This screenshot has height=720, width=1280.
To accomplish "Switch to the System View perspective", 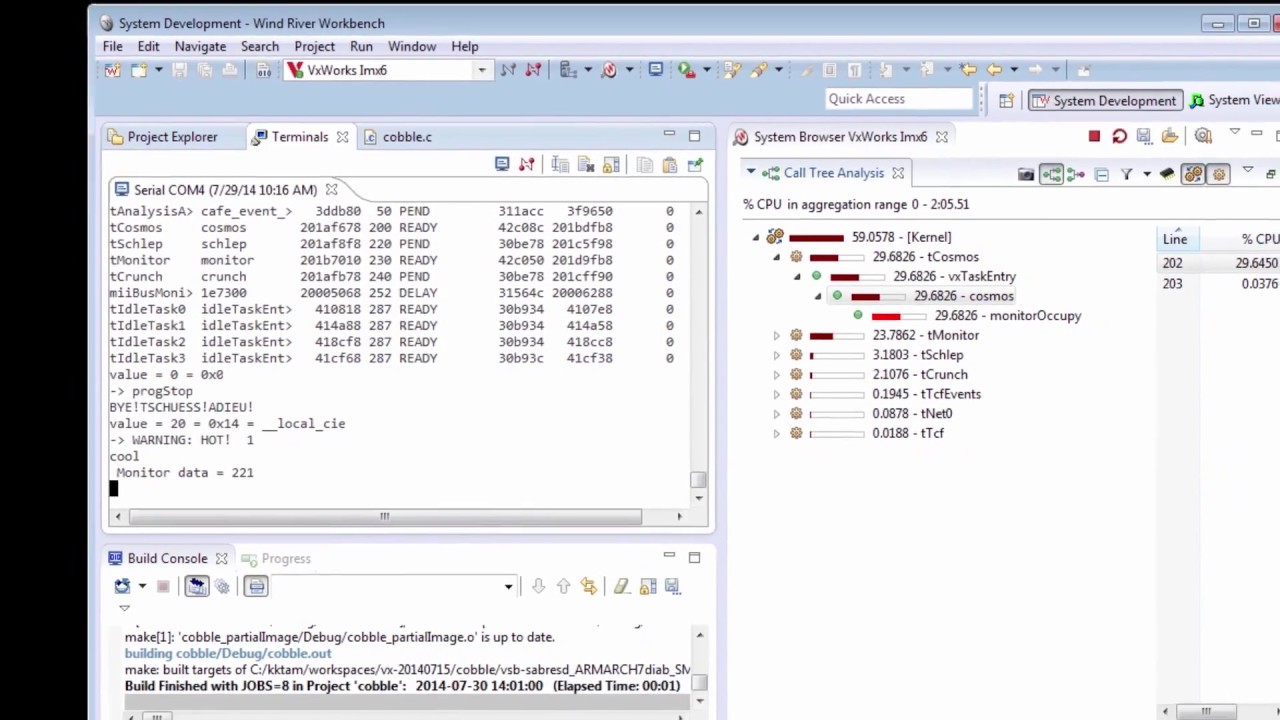I will coord(1234,100).
